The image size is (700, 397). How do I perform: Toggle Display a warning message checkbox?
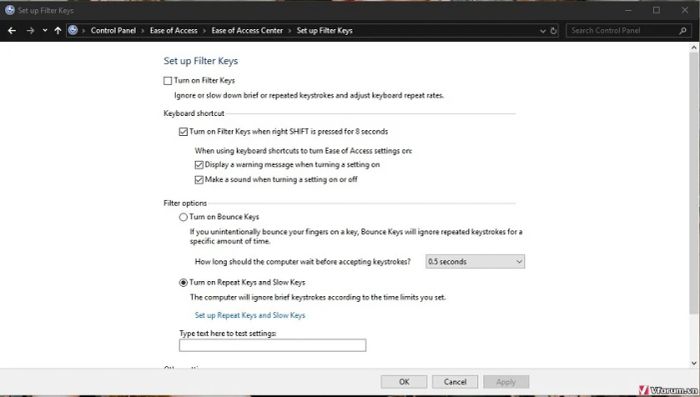point(199,165)
